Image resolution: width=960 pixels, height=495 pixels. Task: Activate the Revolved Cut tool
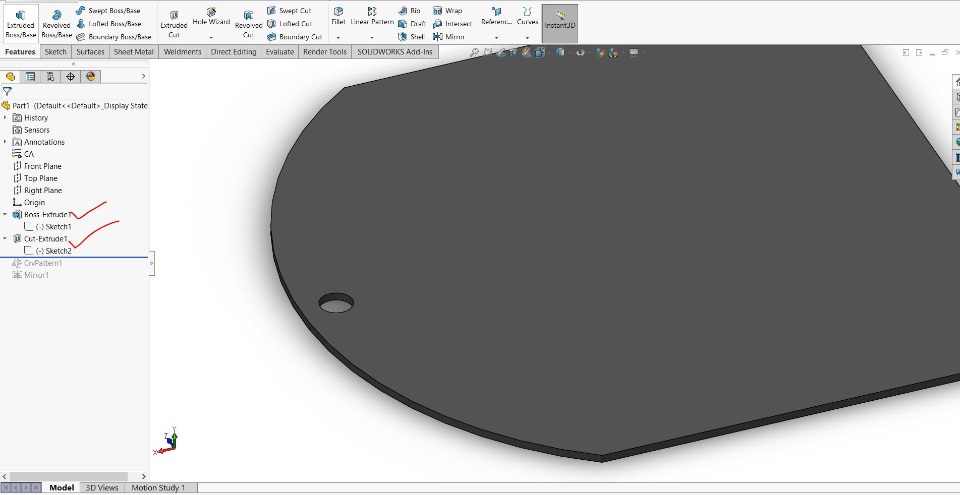(248, 24)
